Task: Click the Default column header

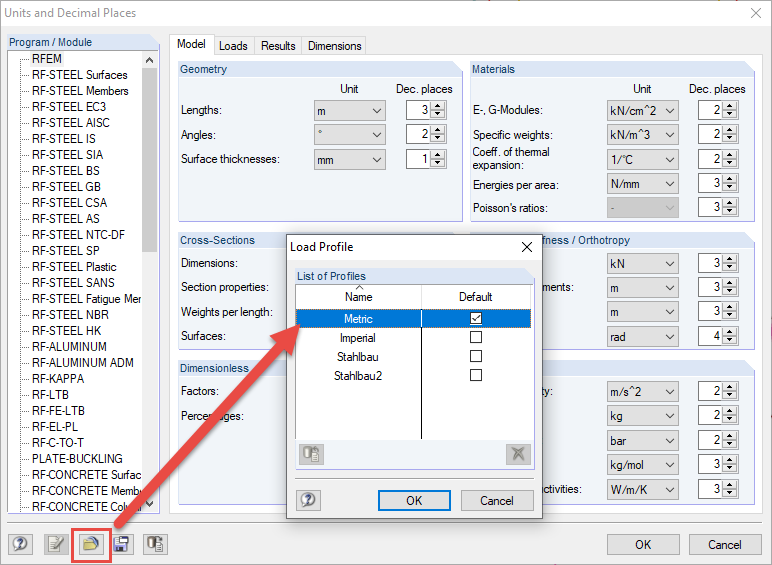Action: (x=476, y=297)
